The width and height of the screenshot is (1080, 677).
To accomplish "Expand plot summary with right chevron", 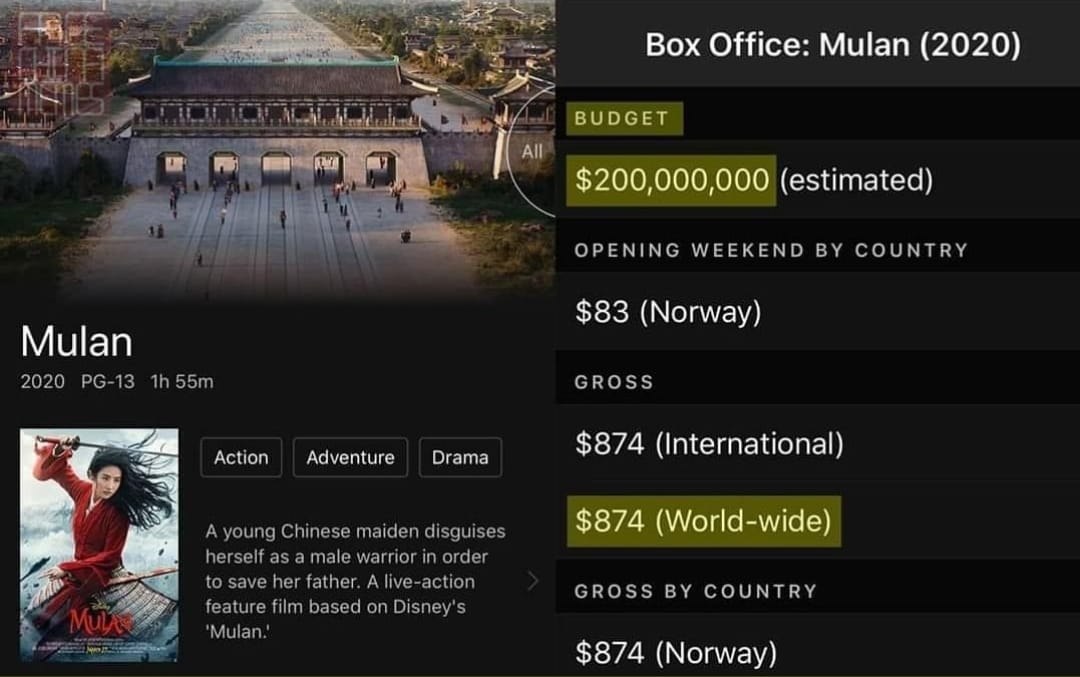I will click(532, 581).
